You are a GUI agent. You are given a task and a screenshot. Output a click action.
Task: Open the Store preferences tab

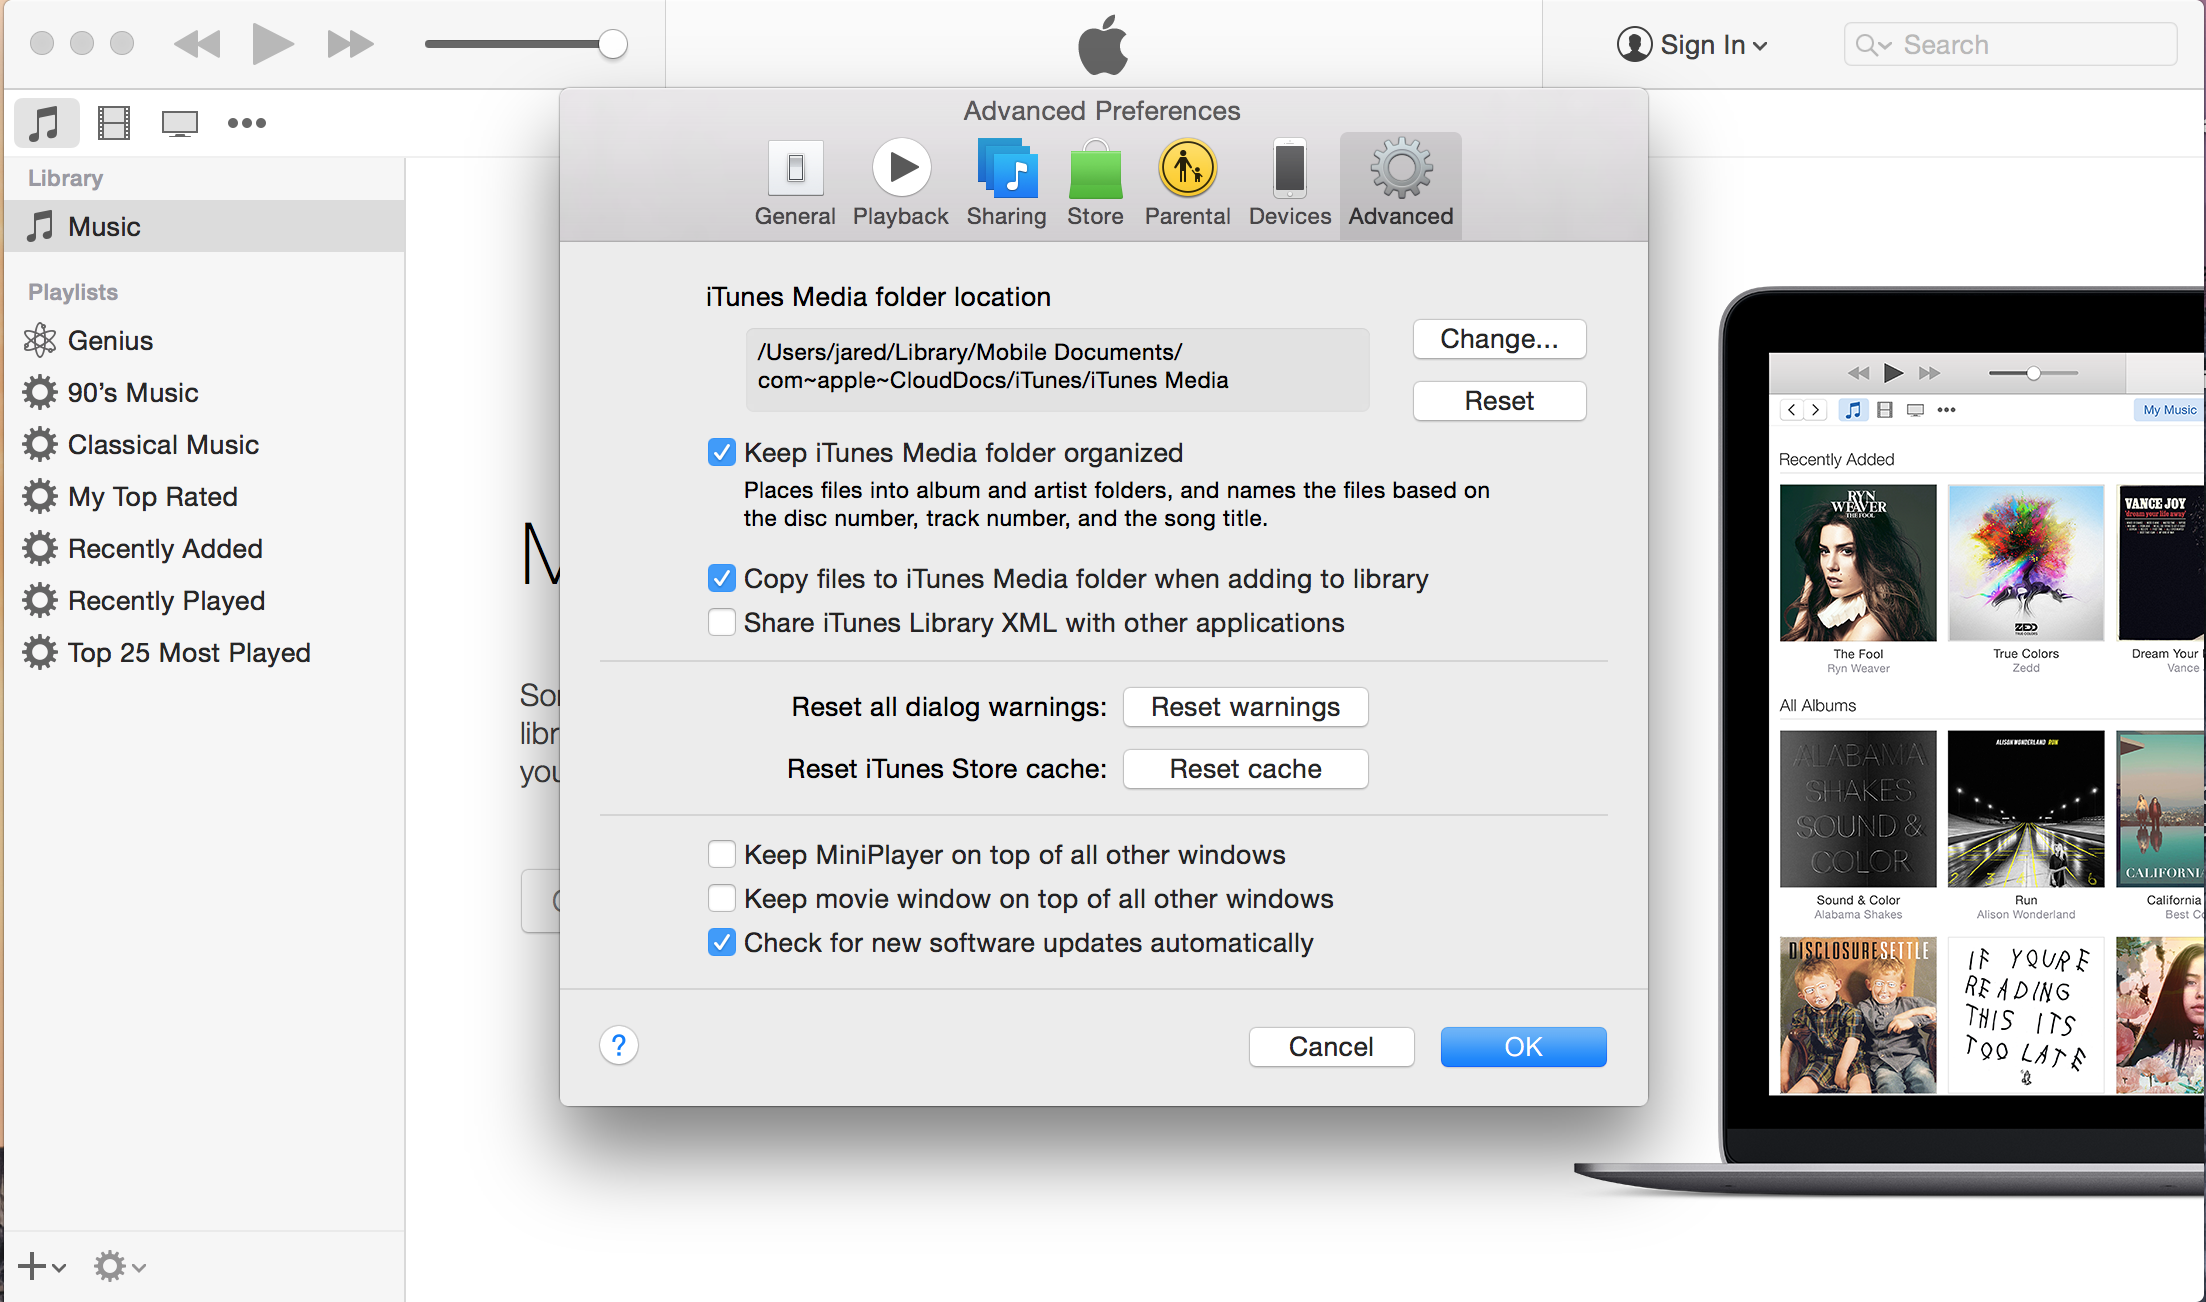point(1095,185)
